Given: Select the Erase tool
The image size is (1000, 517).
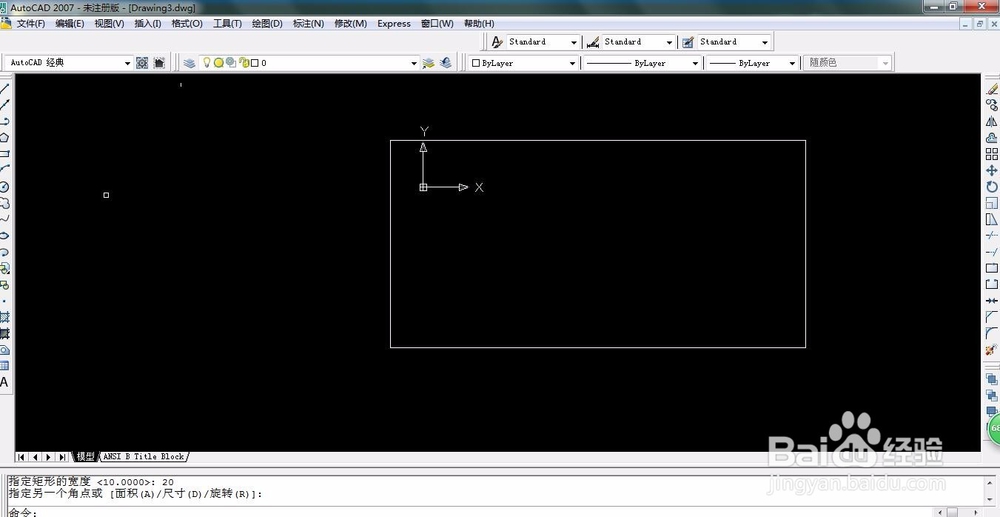Looking at the screenshot, I should click(x=992, y=89).
